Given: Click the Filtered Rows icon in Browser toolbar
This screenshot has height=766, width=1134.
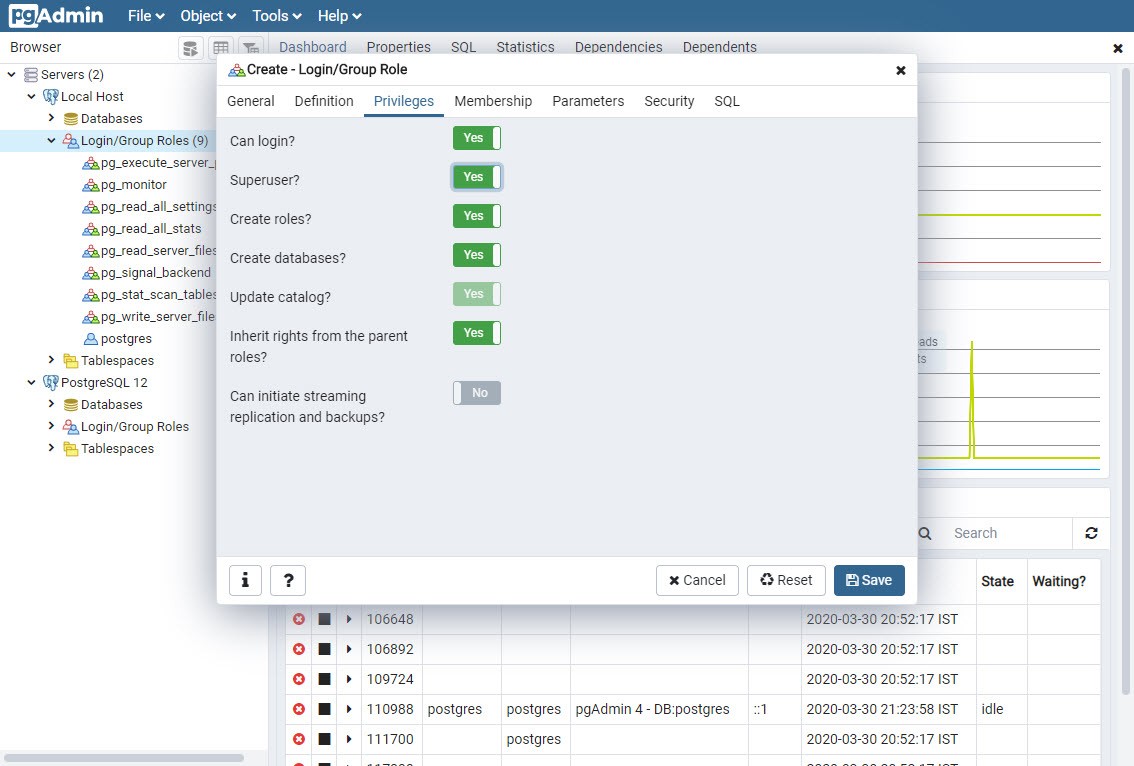Looking at the screenshot, I should [x=251, y=48].
